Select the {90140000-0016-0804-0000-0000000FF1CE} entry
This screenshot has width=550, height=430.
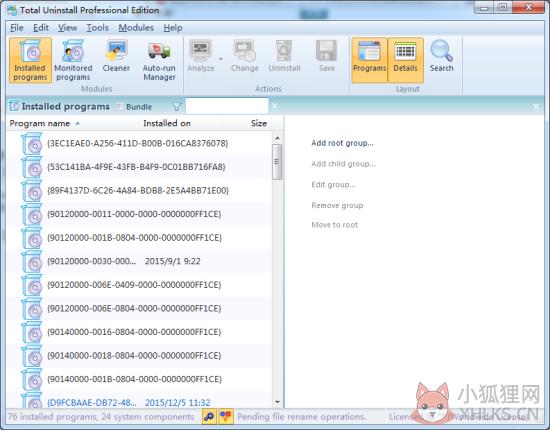(x=139, y=332)
